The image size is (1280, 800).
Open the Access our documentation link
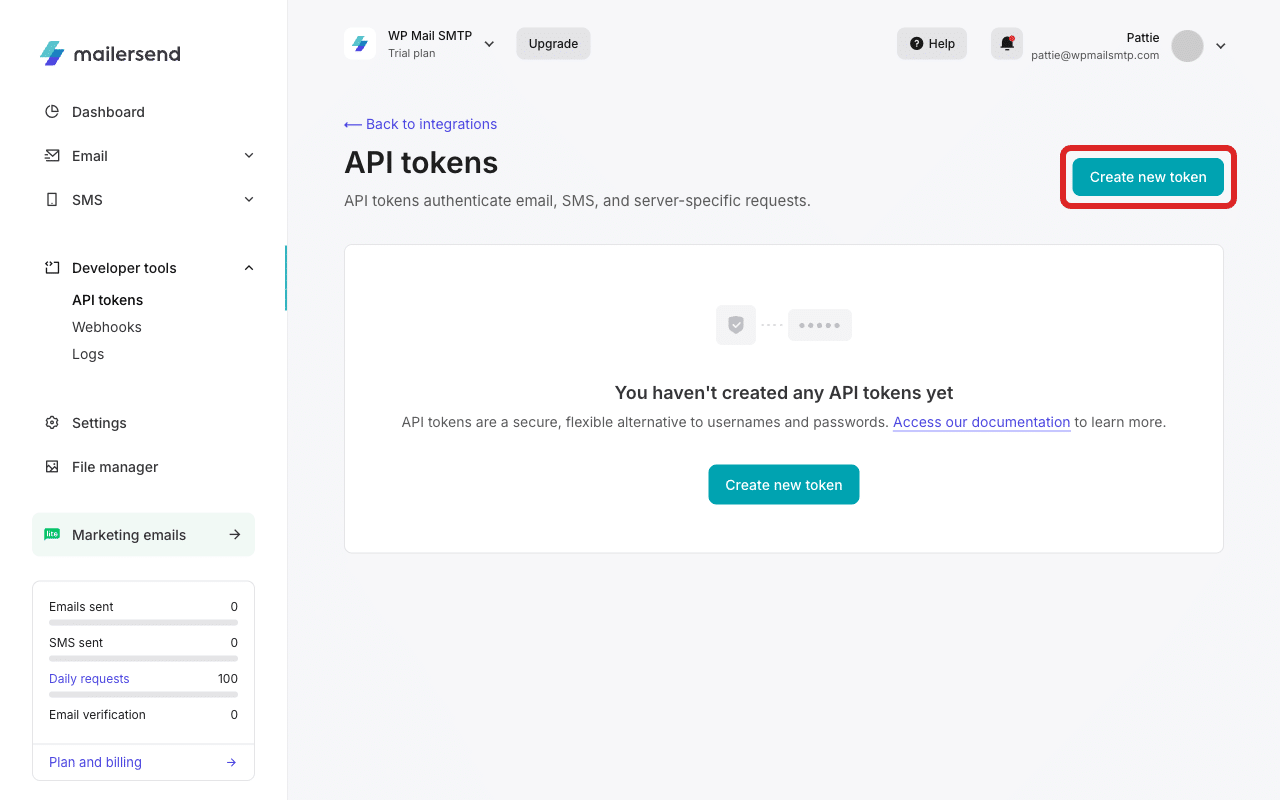[981, 422]
